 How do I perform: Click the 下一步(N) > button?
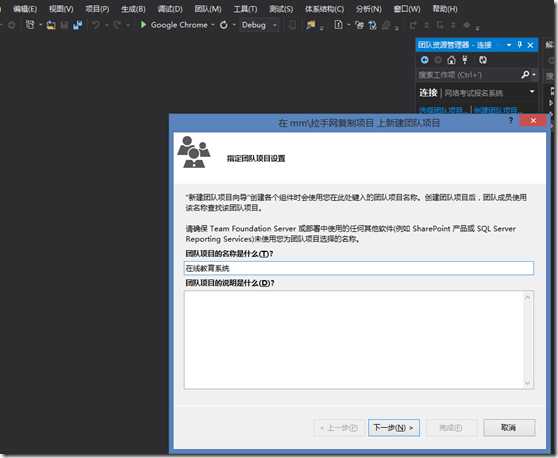[394, 427]
